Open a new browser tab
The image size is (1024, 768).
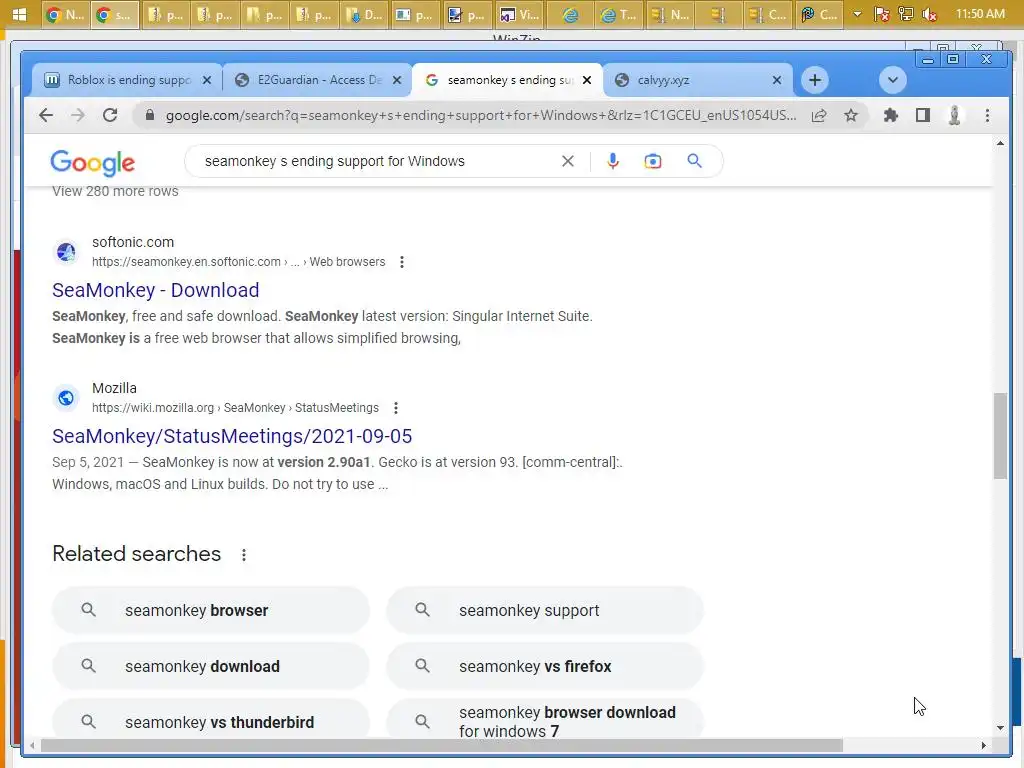pyautogui.click(x=814, y=80)
